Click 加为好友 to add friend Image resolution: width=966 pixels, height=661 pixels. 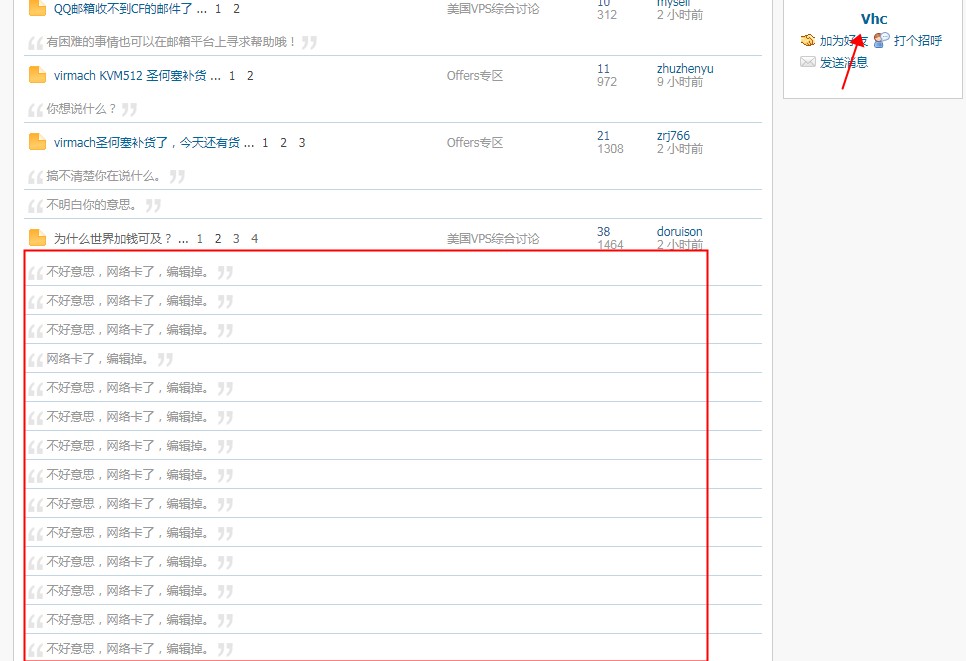coord(843,41)
